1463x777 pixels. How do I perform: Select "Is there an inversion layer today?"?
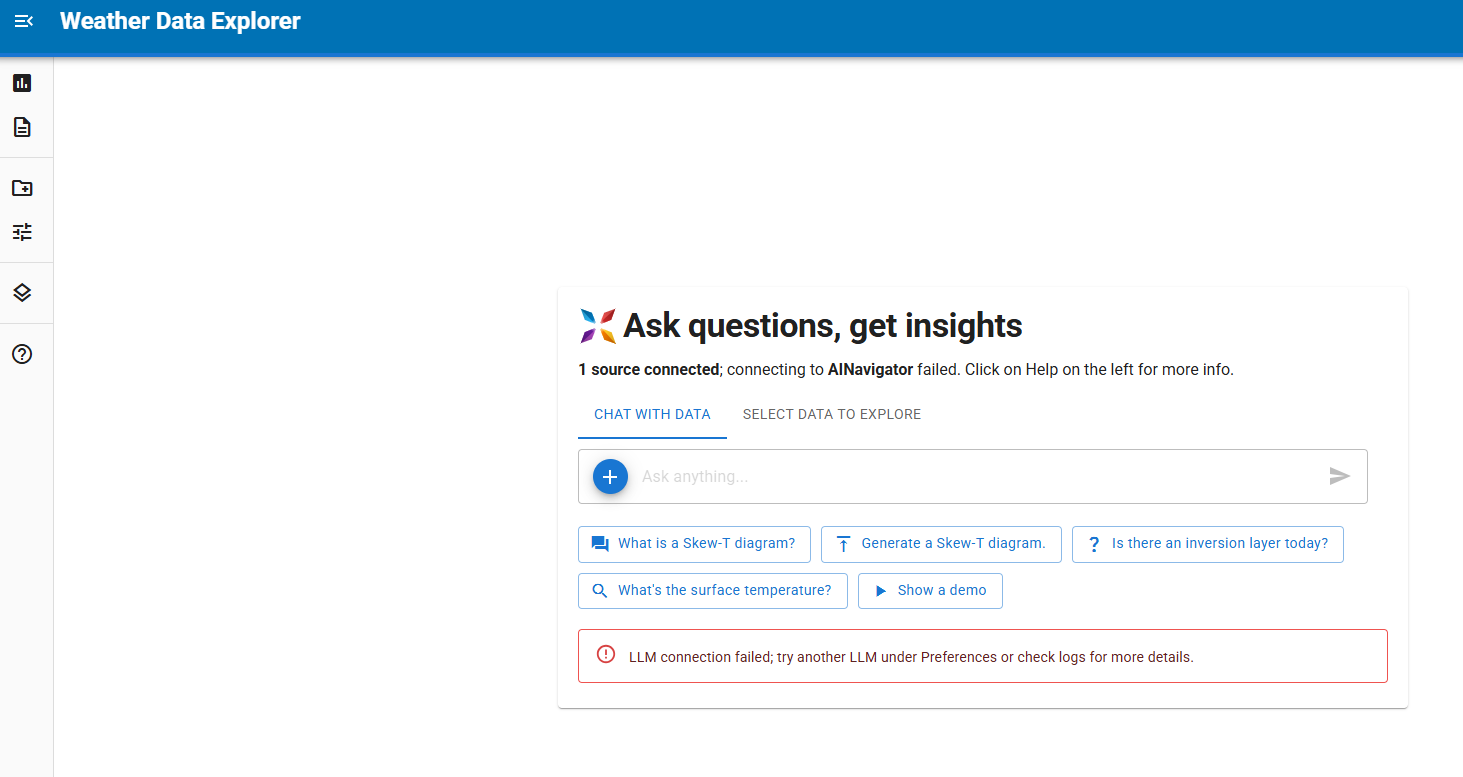click(1207, 544)
